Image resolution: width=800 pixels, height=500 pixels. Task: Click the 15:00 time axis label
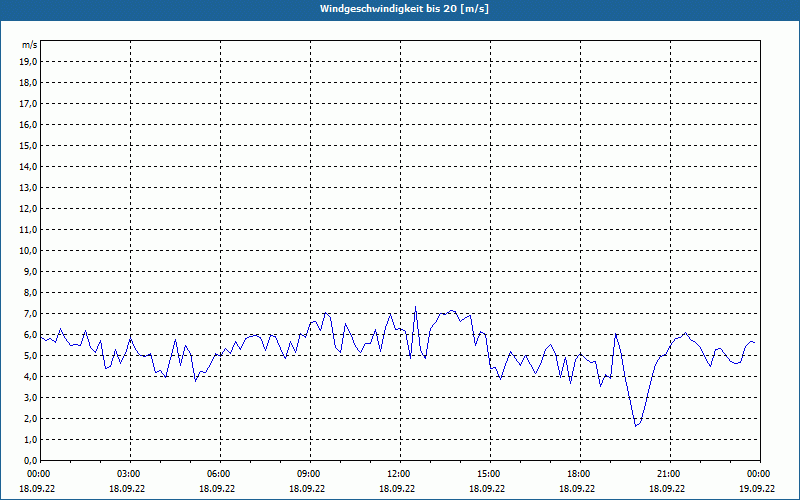point(489,474)
